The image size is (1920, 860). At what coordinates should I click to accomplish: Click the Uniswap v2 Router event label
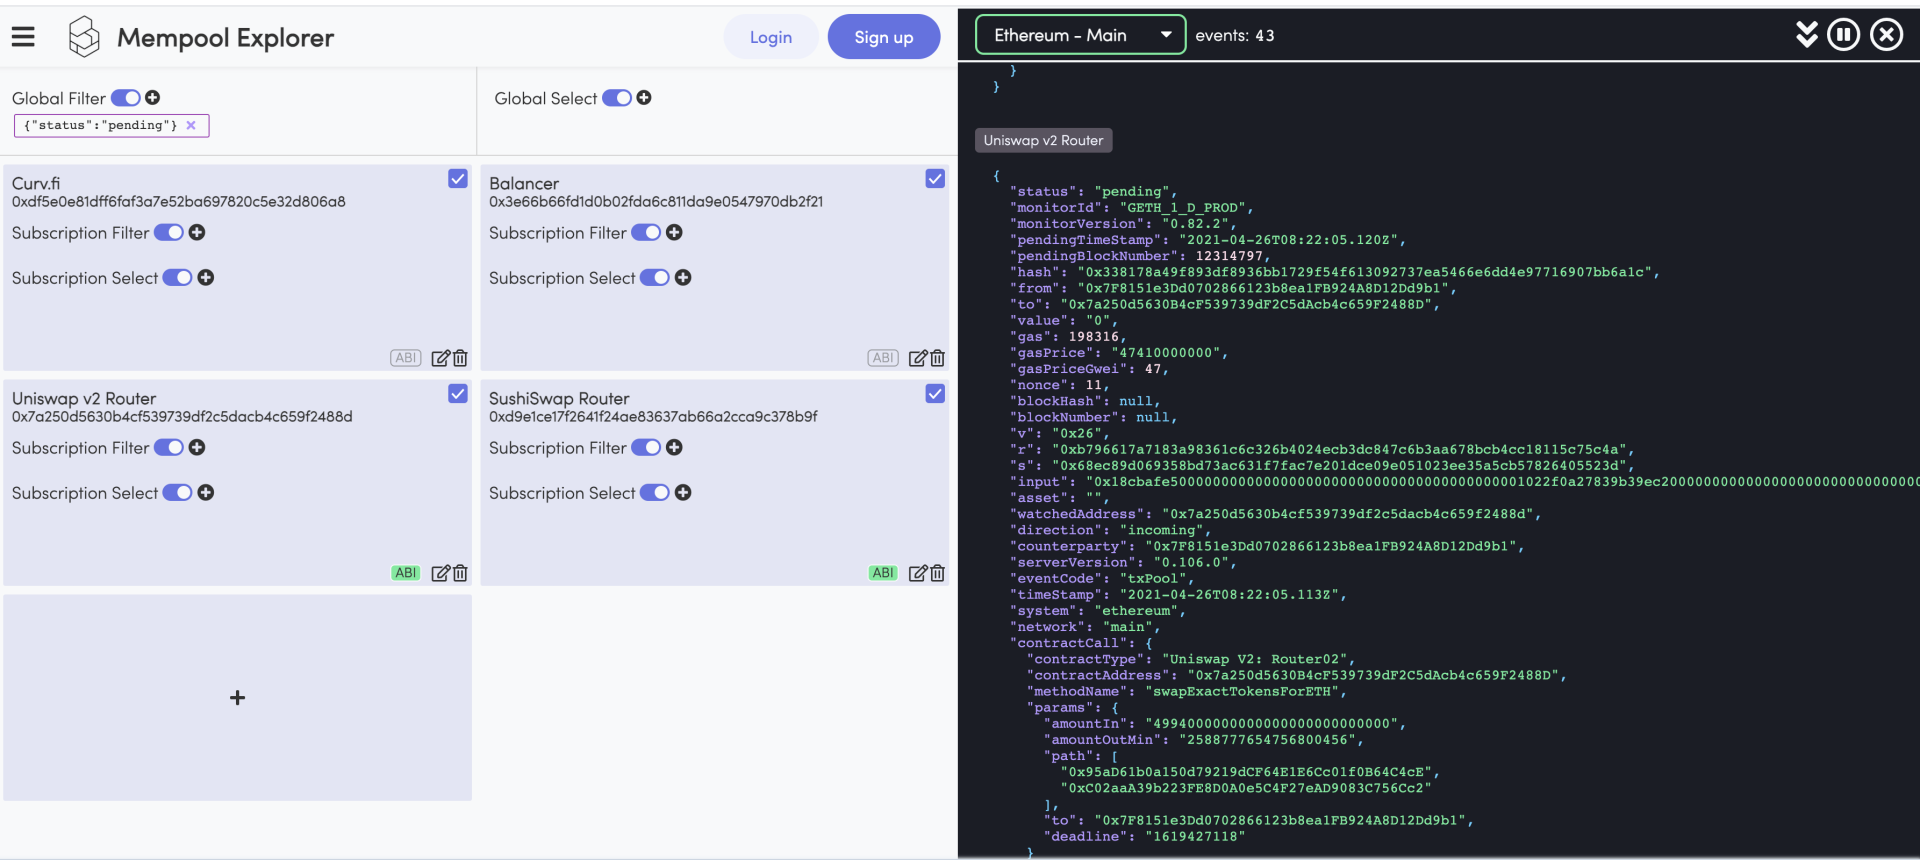point(1044,141)
